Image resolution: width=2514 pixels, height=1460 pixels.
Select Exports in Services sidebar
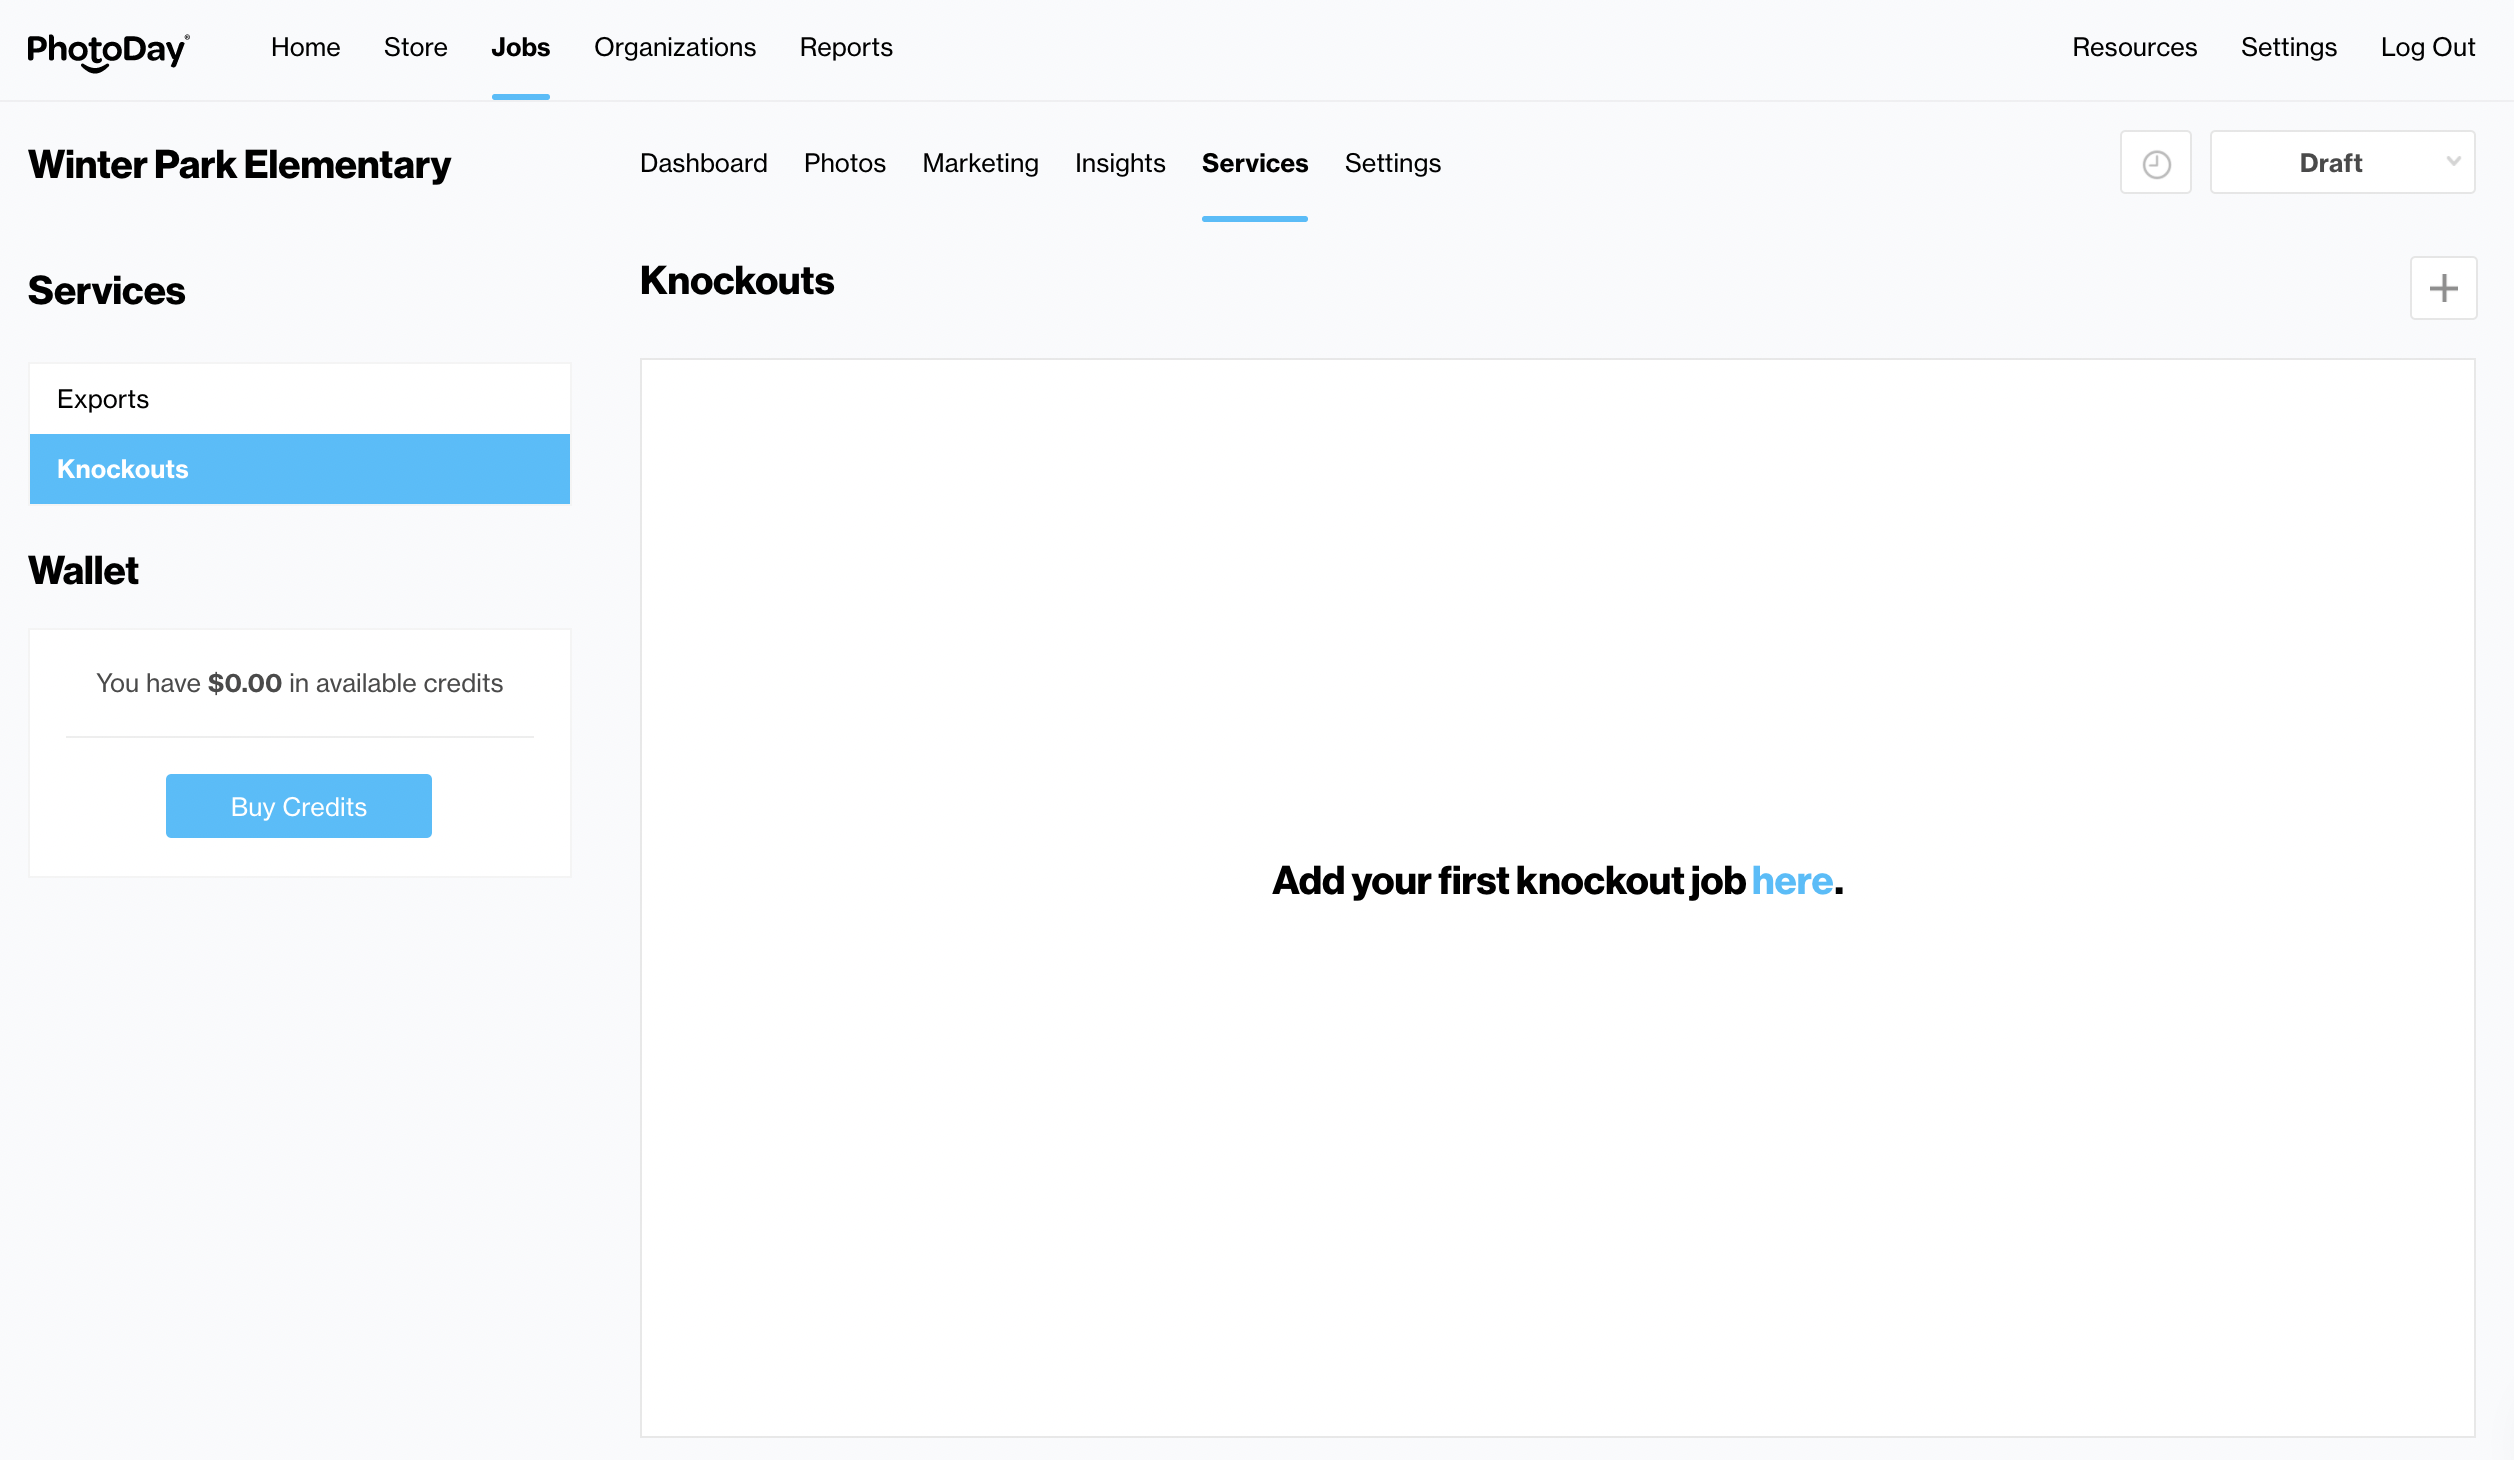click(299, 399)
